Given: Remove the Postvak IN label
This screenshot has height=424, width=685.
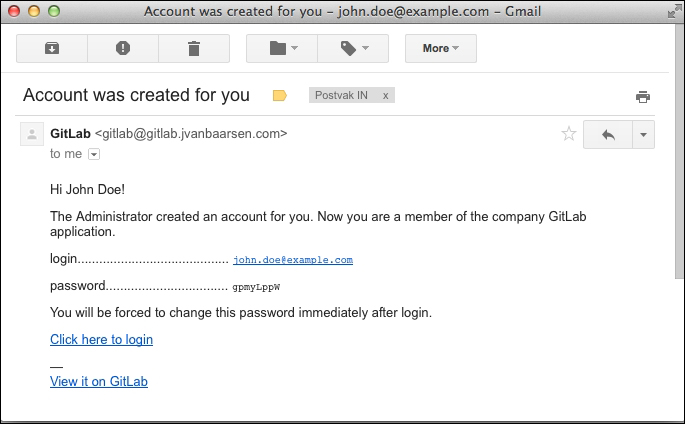Looking at the screenshot, I should (x=387, y=96).
